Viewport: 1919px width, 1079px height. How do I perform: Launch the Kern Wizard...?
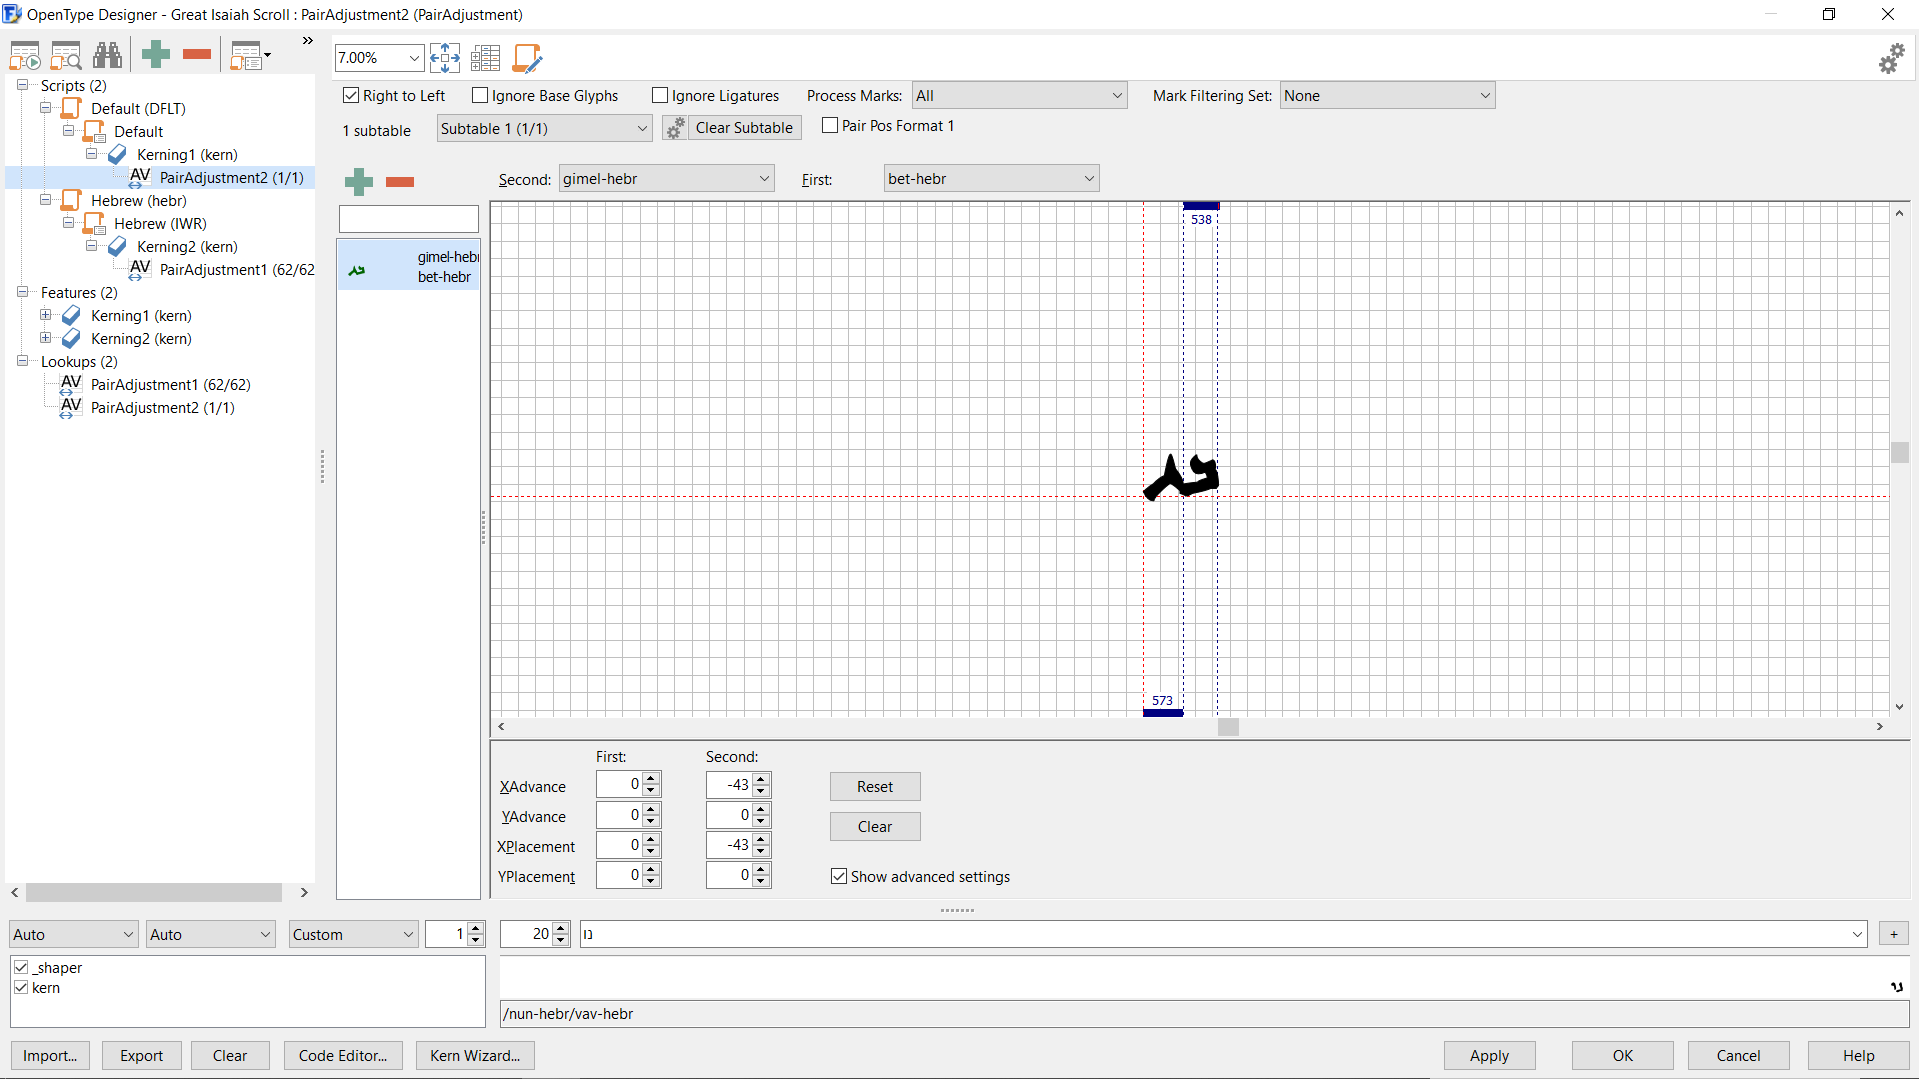[x=475, y=1056]
